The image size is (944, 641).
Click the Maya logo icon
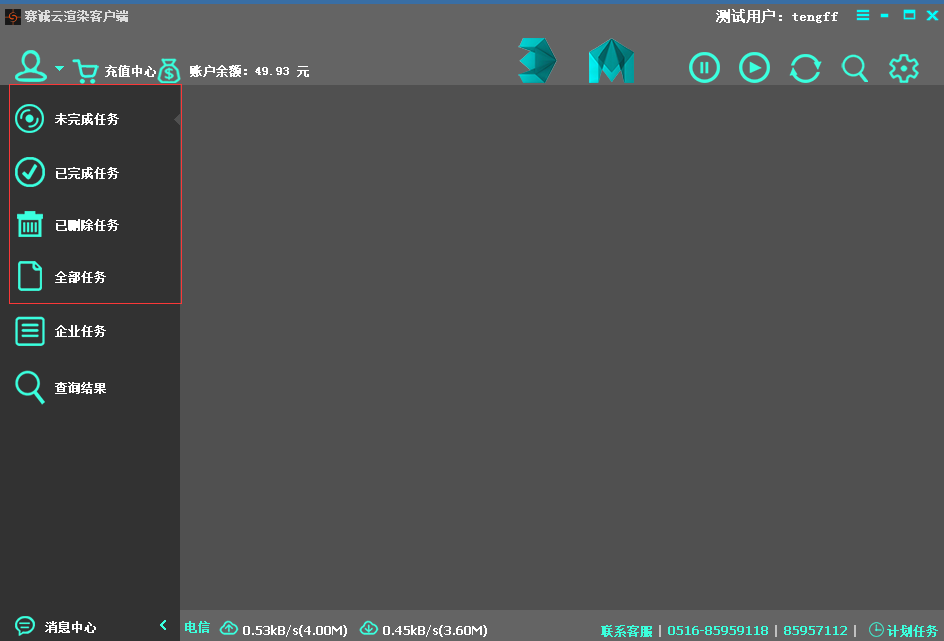[x=611, y=62]
